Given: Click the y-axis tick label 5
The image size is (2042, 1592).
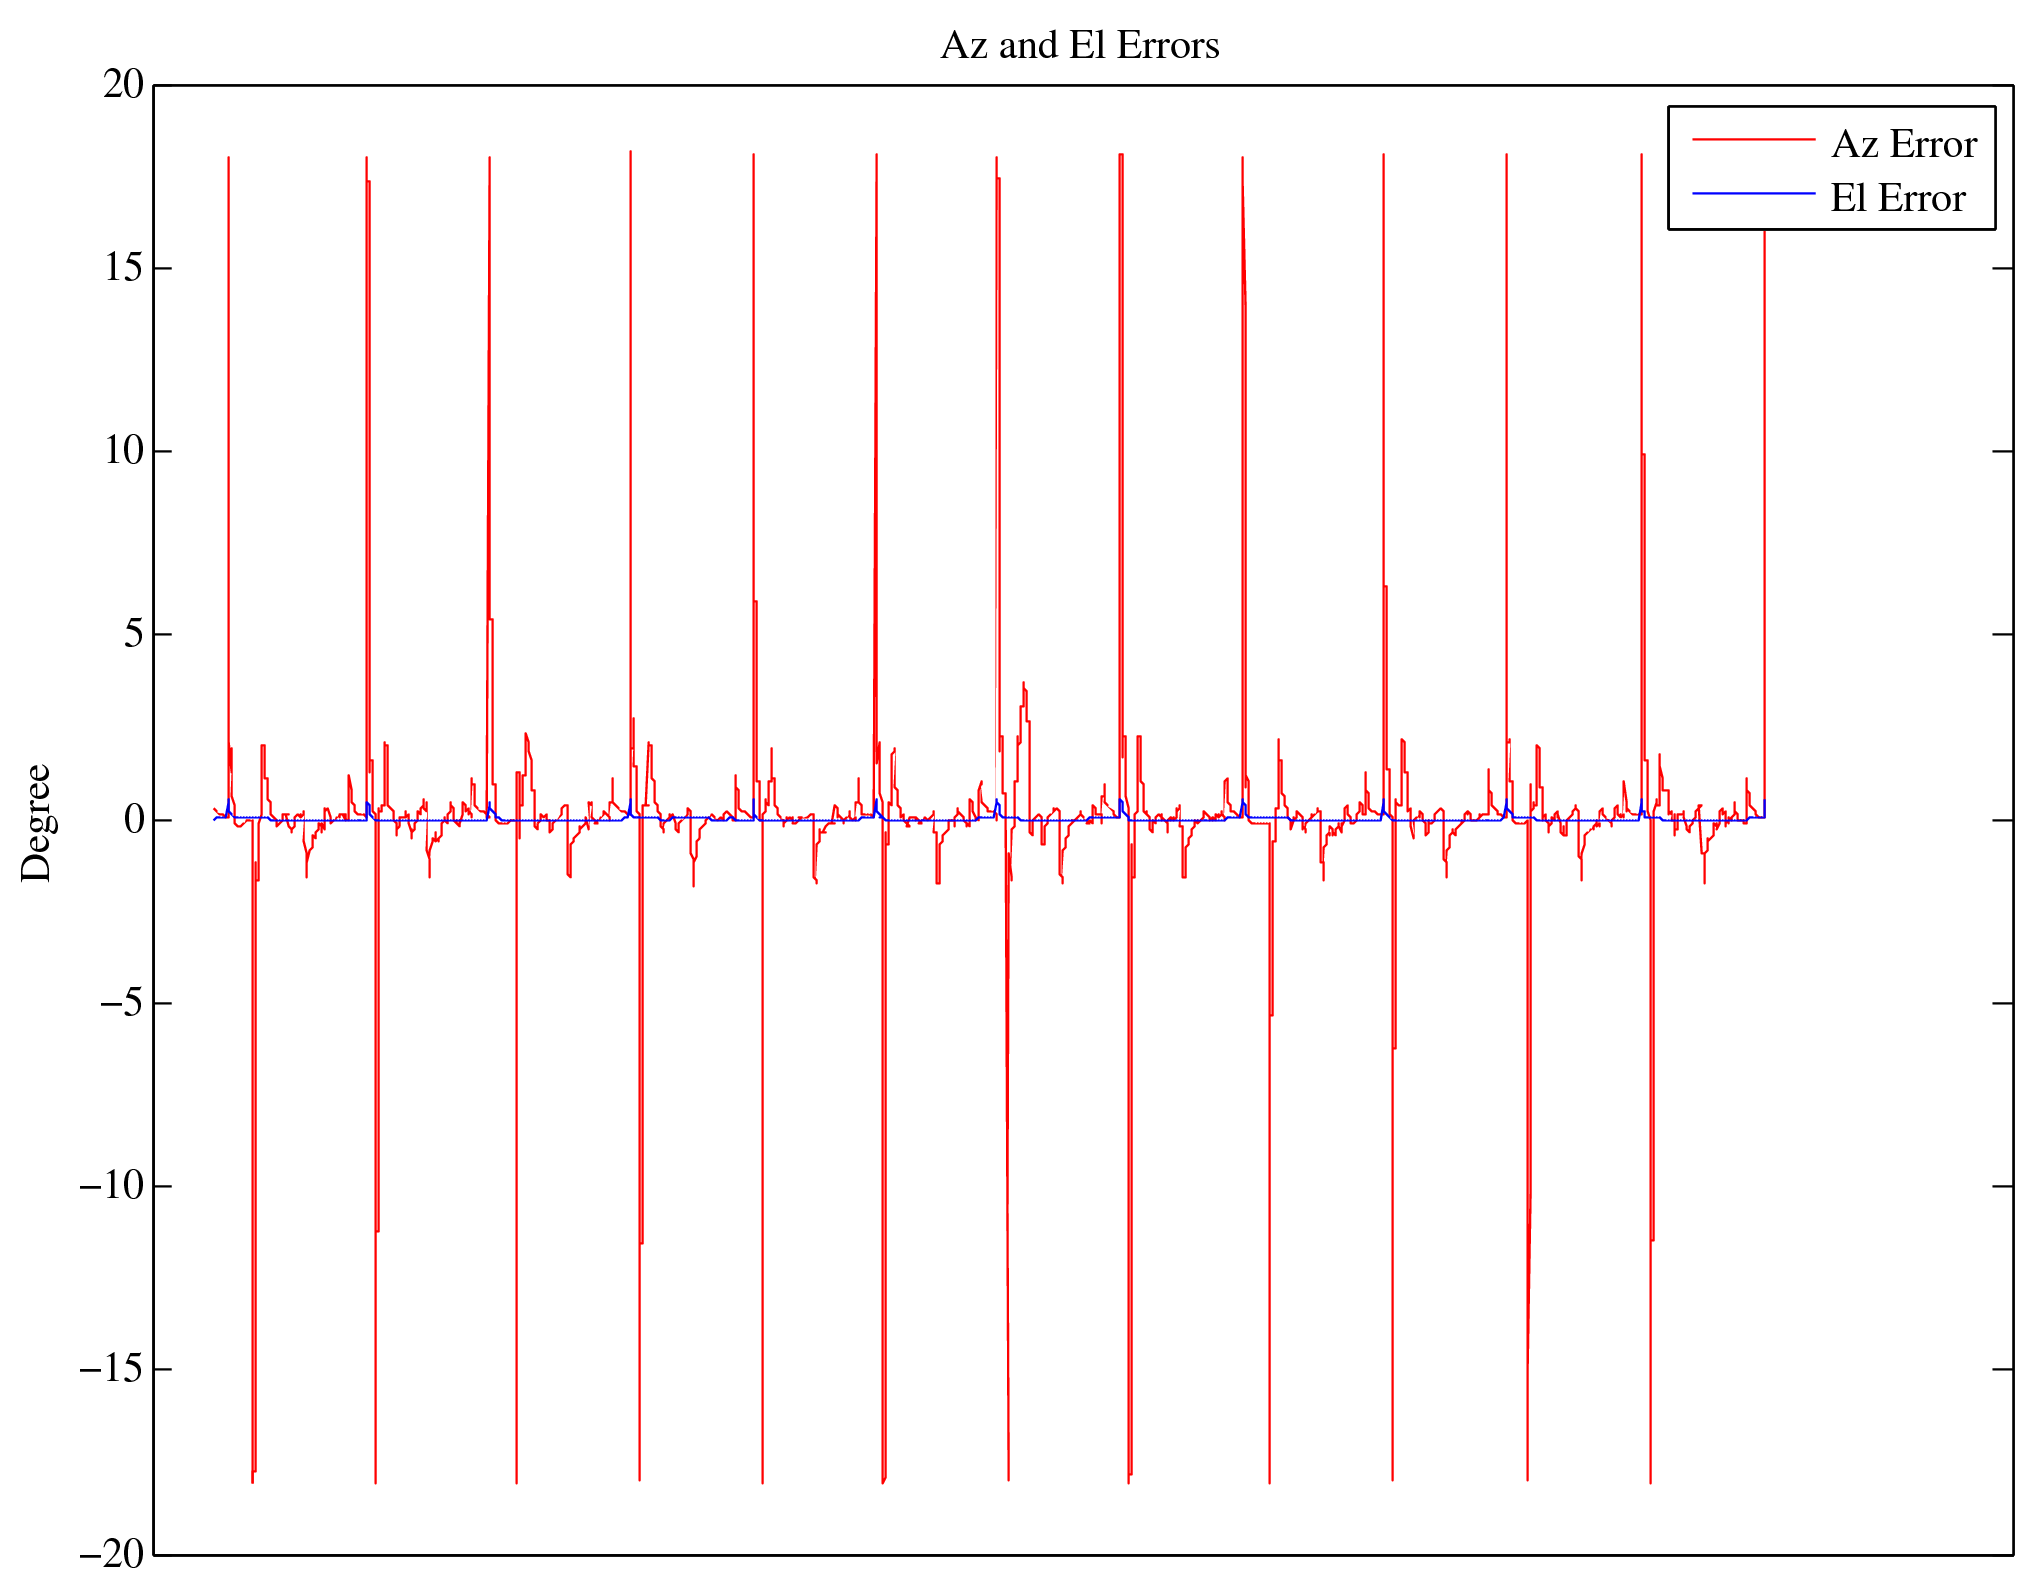Looking at the screenshot, I should (x=134, y=634).
